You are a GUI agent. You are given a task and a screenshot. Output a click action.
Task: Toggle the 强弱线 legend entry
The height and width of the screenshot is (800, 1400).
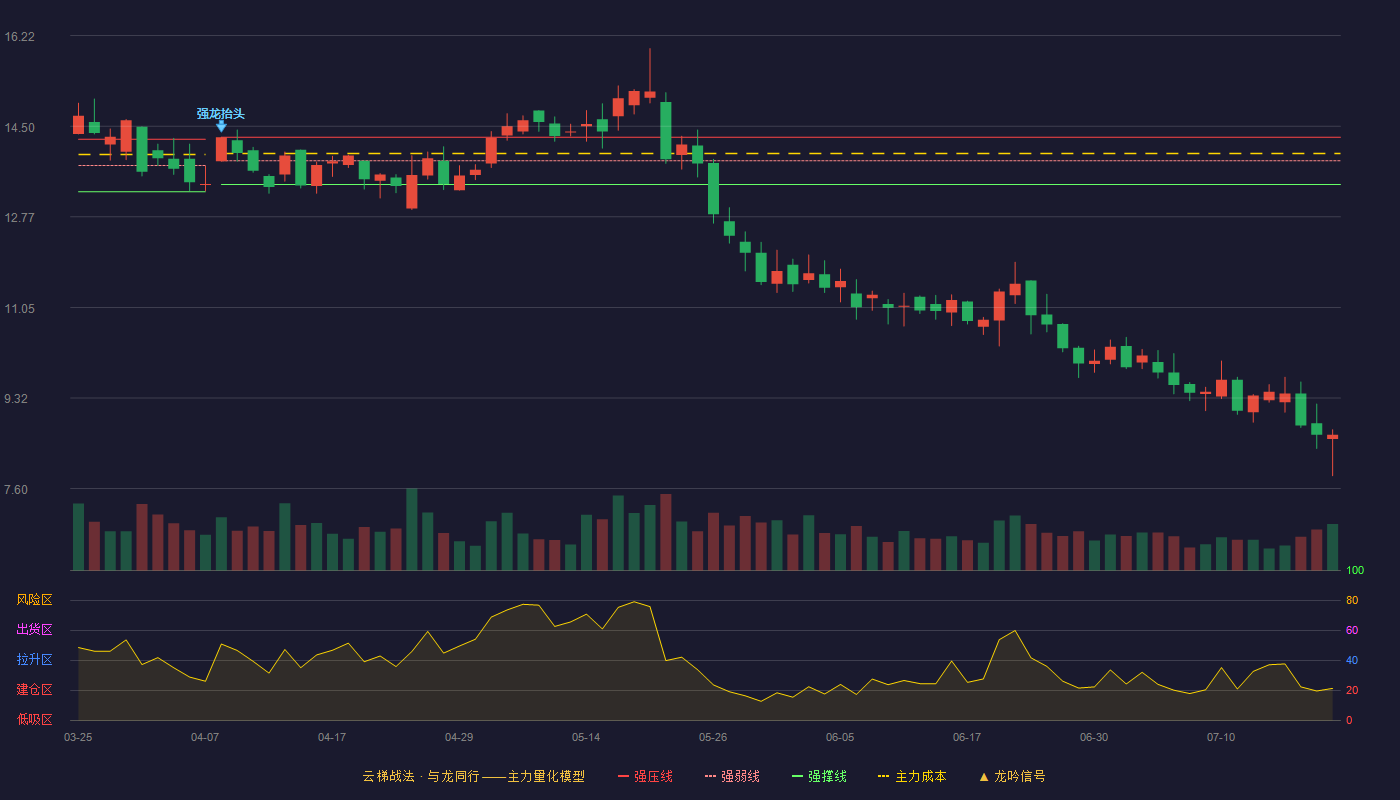pyautogui.click(x=732, y=776)
